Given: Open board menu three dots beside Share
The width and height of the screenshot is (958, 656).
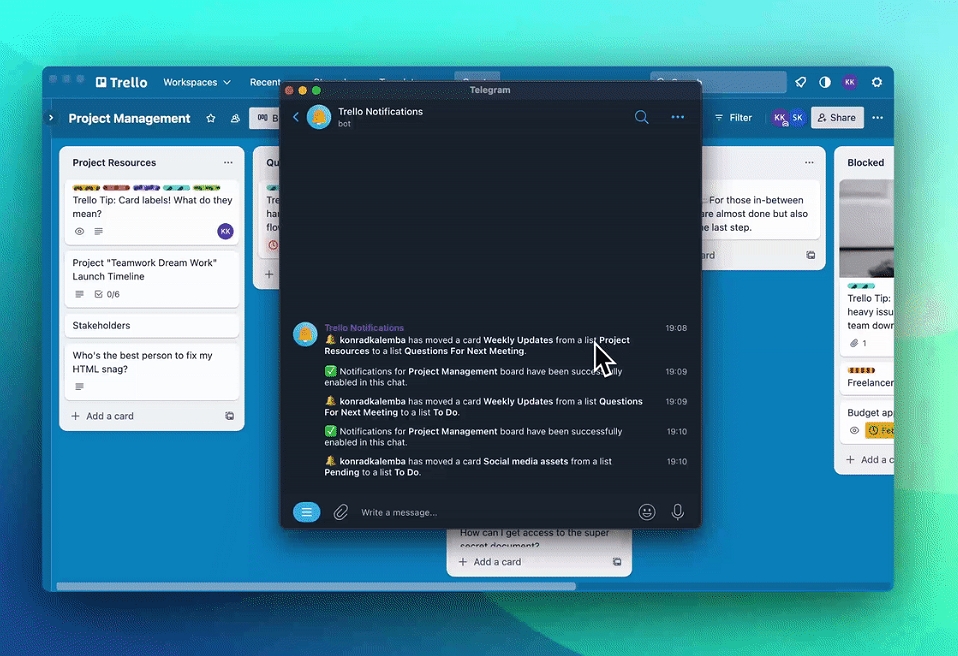Looking at the screenshot, I should pos(878,118).
